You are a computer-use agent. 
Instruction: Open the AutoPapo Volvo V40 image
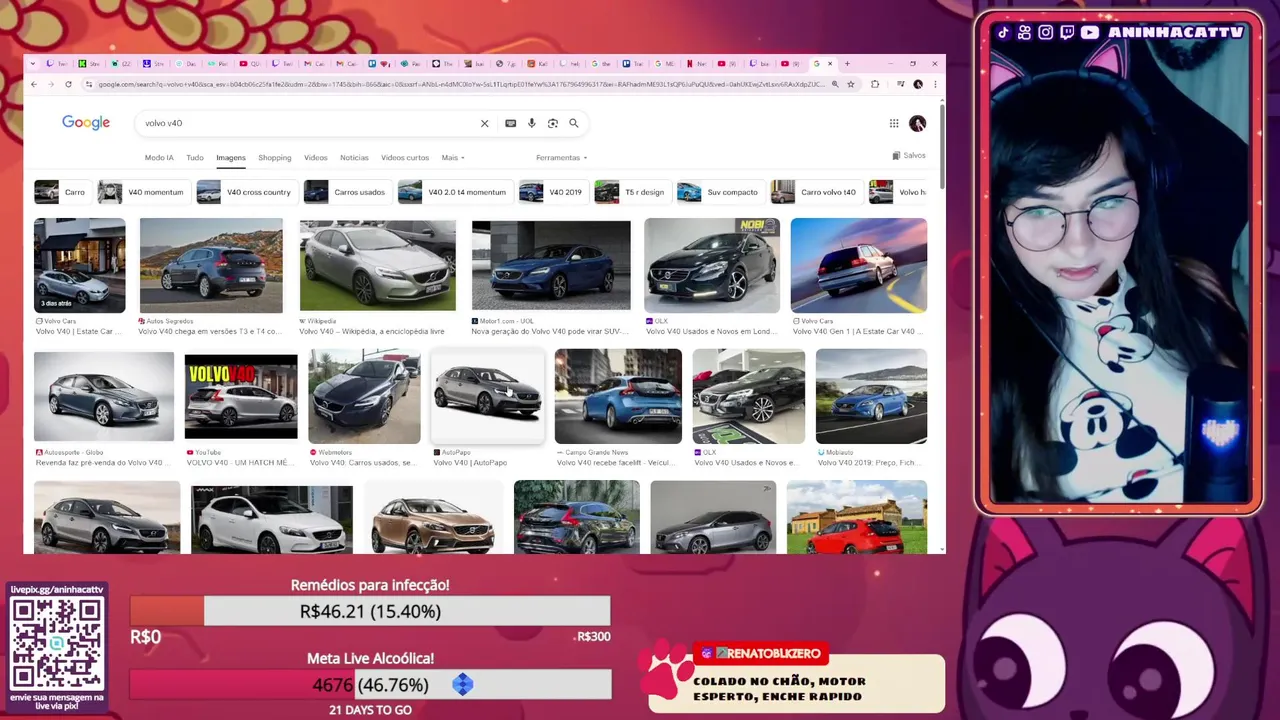(x=487, y=396)
